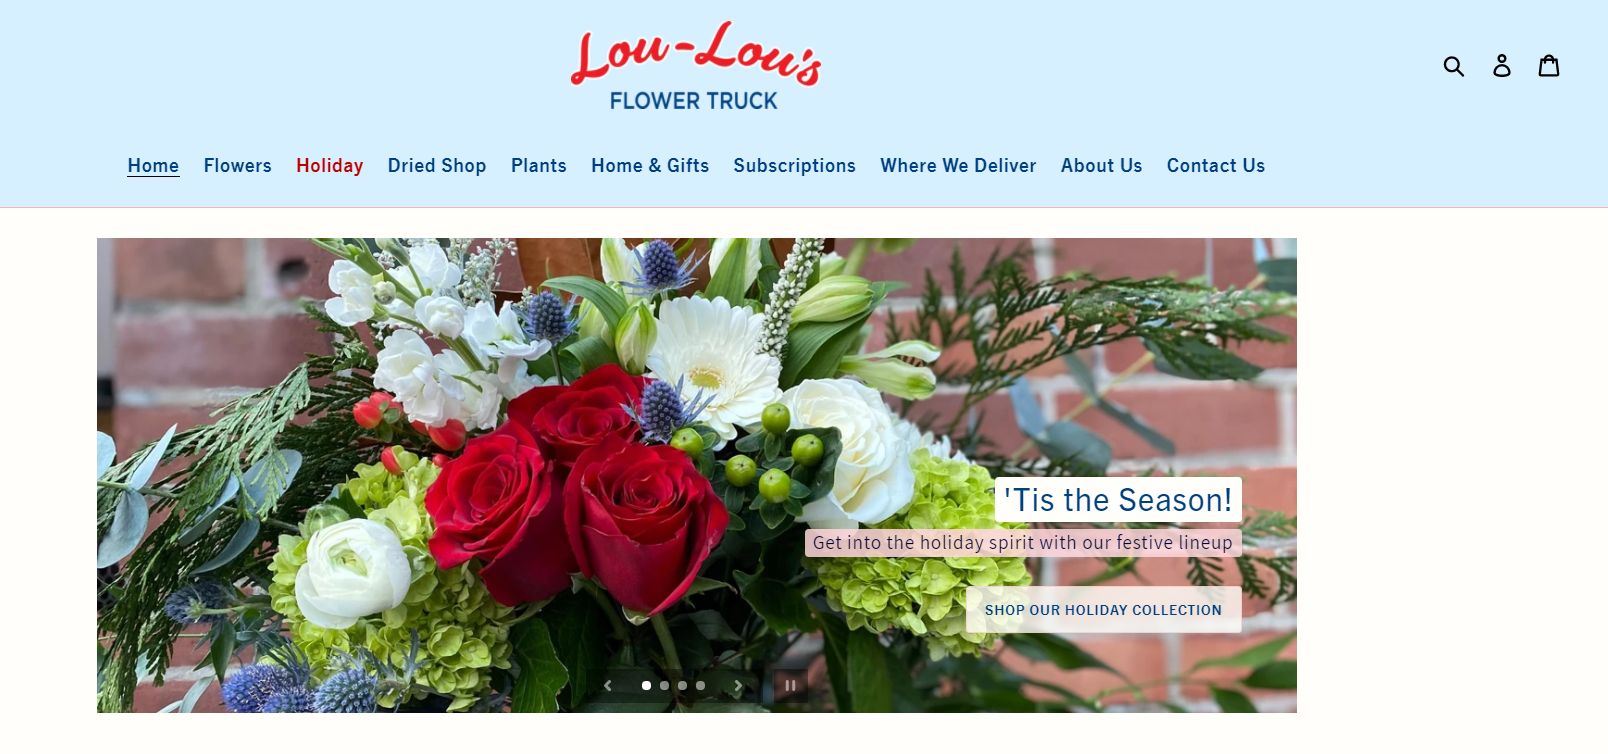Open the Flowers menu item
This screenshot has height=754, width=1608.
238,166
